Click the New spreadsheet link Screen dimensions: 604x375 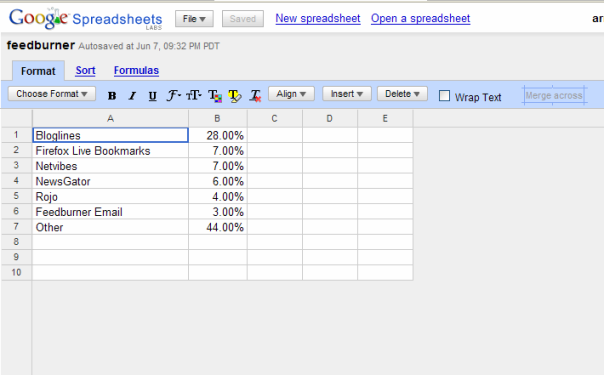318,18
